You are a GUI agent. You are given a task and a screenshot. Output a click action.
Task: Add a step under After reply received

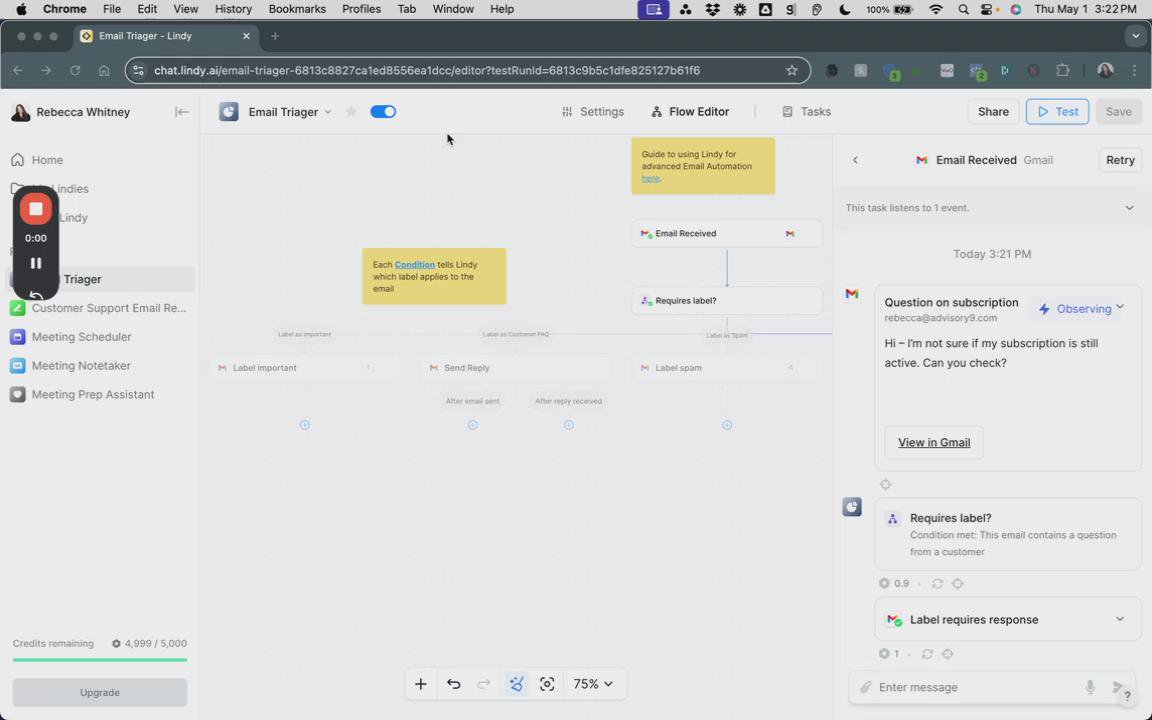pos(569,425)
